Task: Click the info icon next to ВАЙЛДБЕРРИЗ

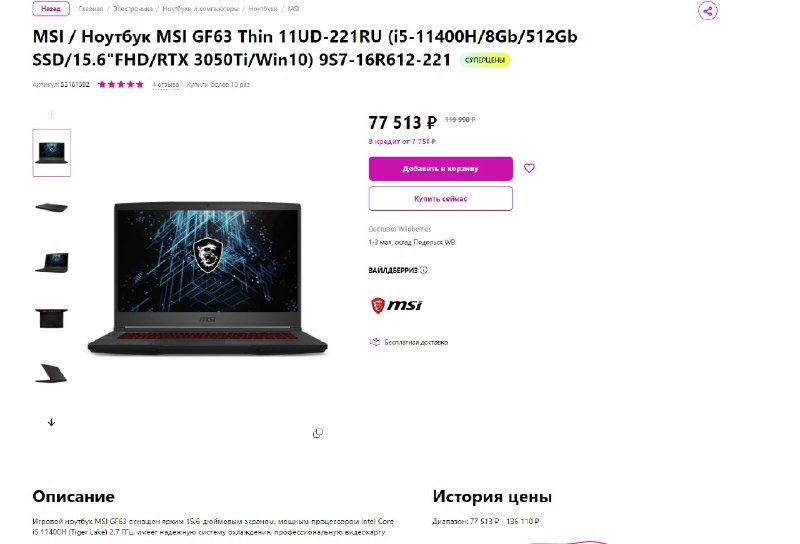Action: pyautogui.click(x=423, y=270)
